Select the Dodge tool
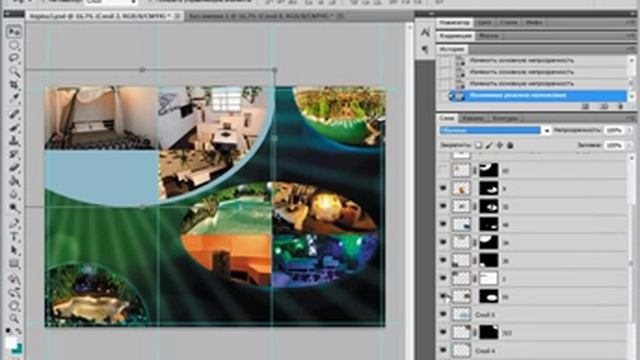This screenshot has width=640, height=360. click(15, 207)
